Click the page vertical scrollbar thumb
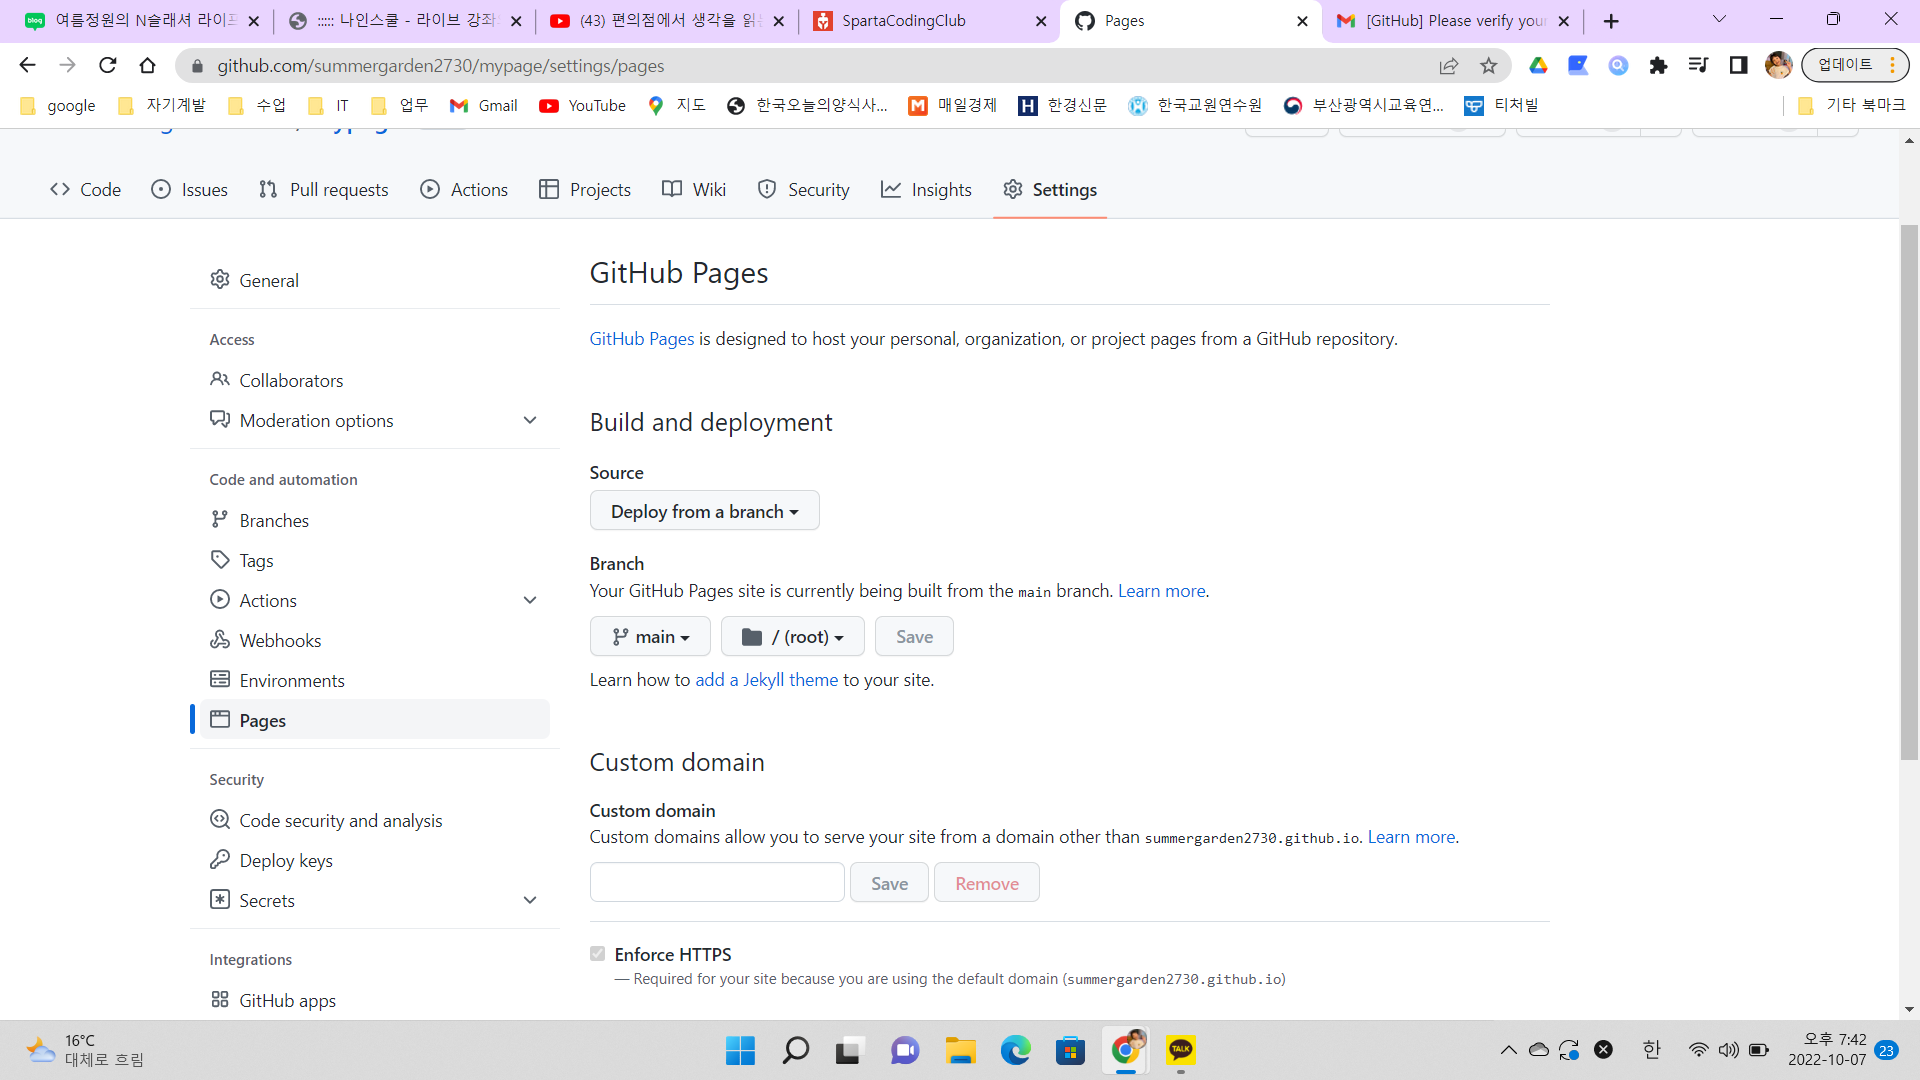This screenshot has height=1080, width=1920. tap(1910, 492)
